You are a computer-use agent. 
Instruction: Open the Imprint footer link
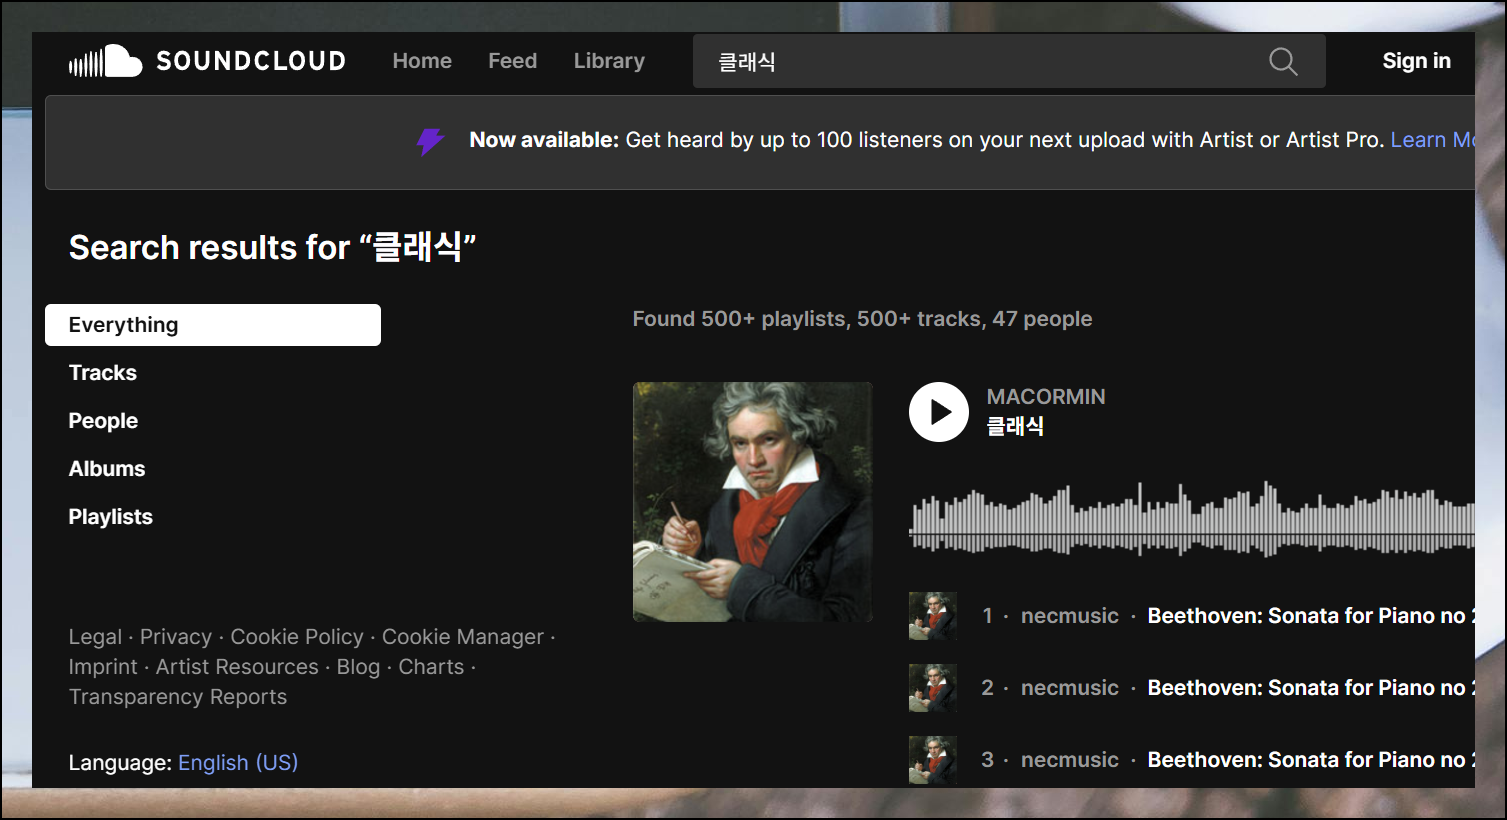click(103, 667)
